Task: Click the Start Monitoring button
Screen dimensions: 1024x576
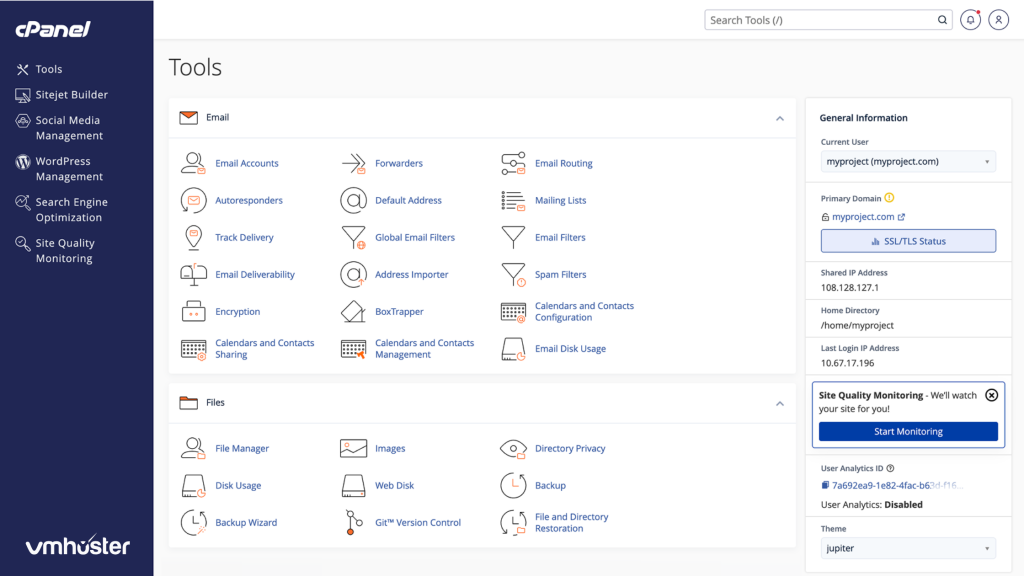Action: pyautogui.click(x=907, y=431)
